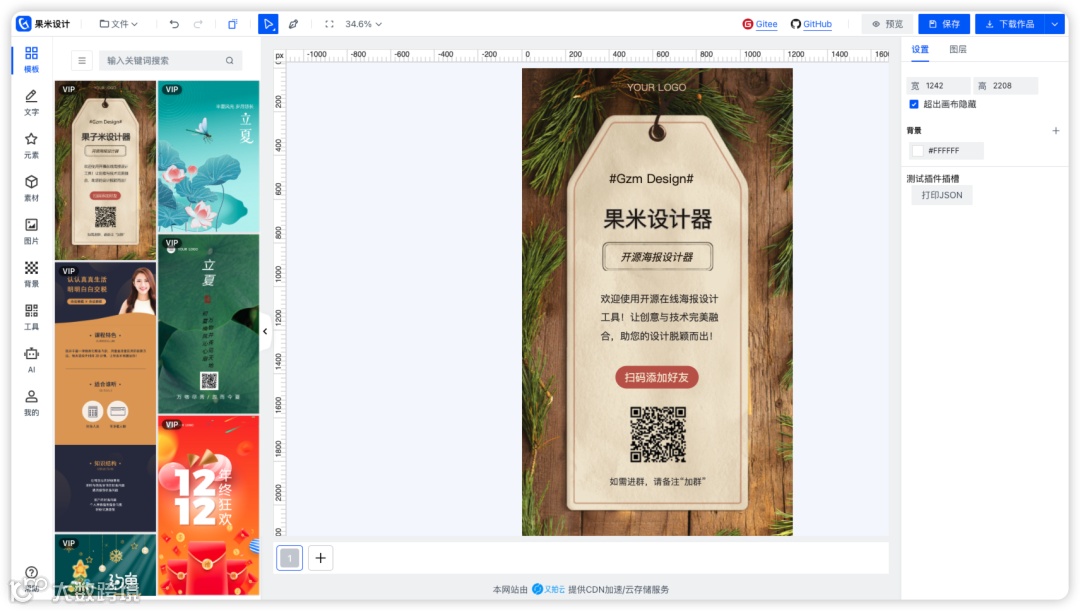Click the undo arrow in the toolbar

point(174,24)
